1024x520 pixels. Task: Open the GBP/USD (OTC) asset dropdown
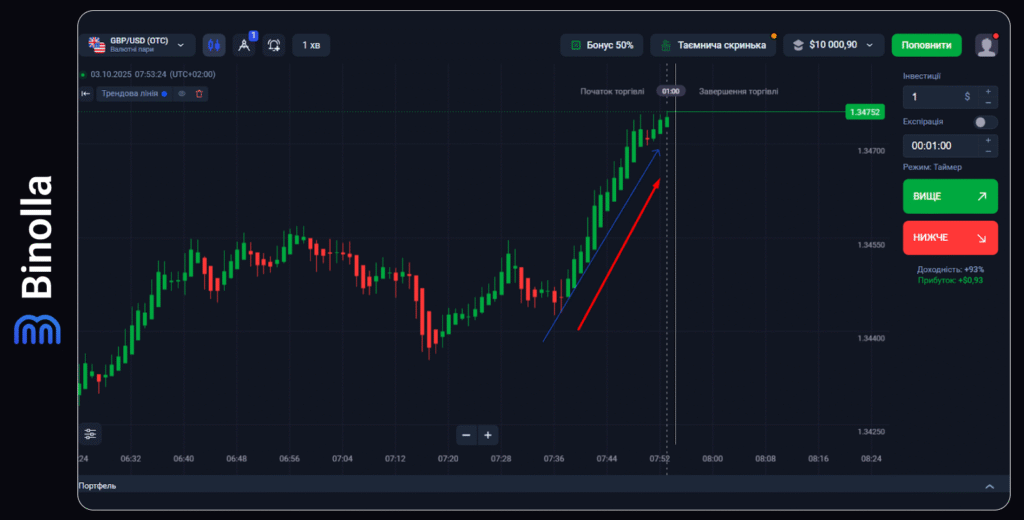click(138, 45)
